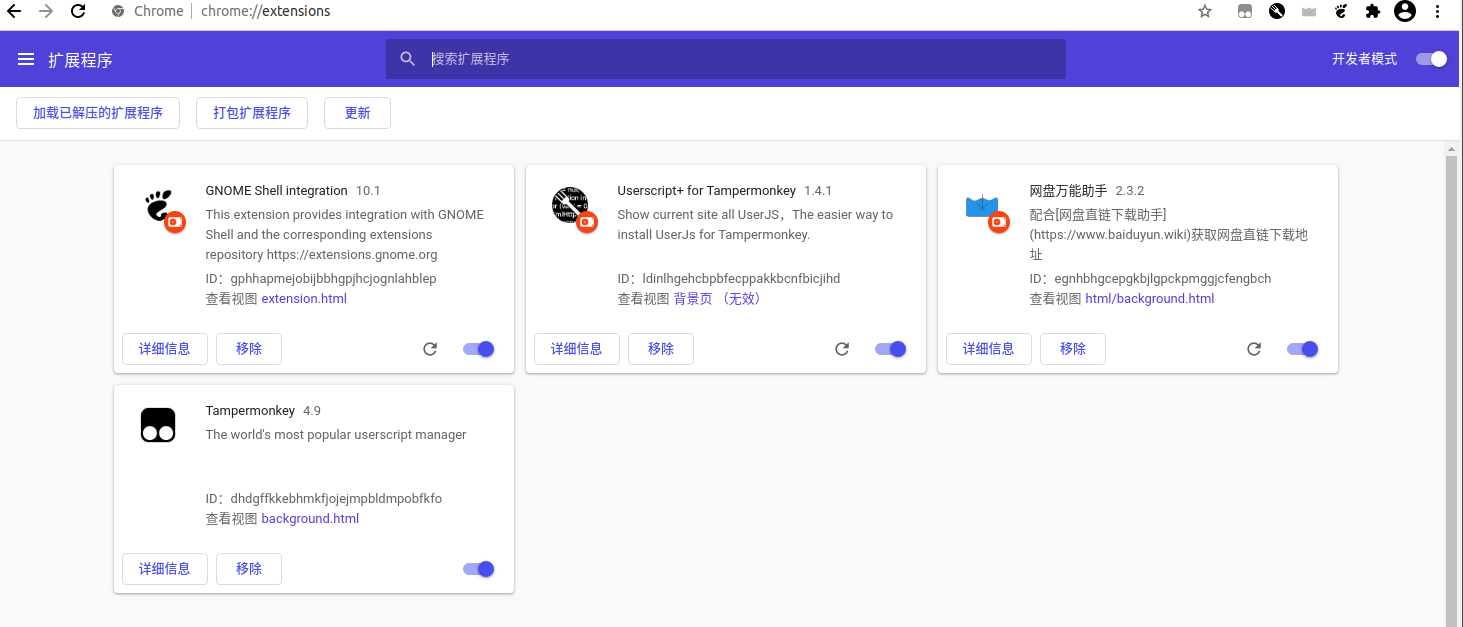Open the Tampermonkey toolbar icon
Screen dimensions: 1463x627
click(x=1245, y=12)
